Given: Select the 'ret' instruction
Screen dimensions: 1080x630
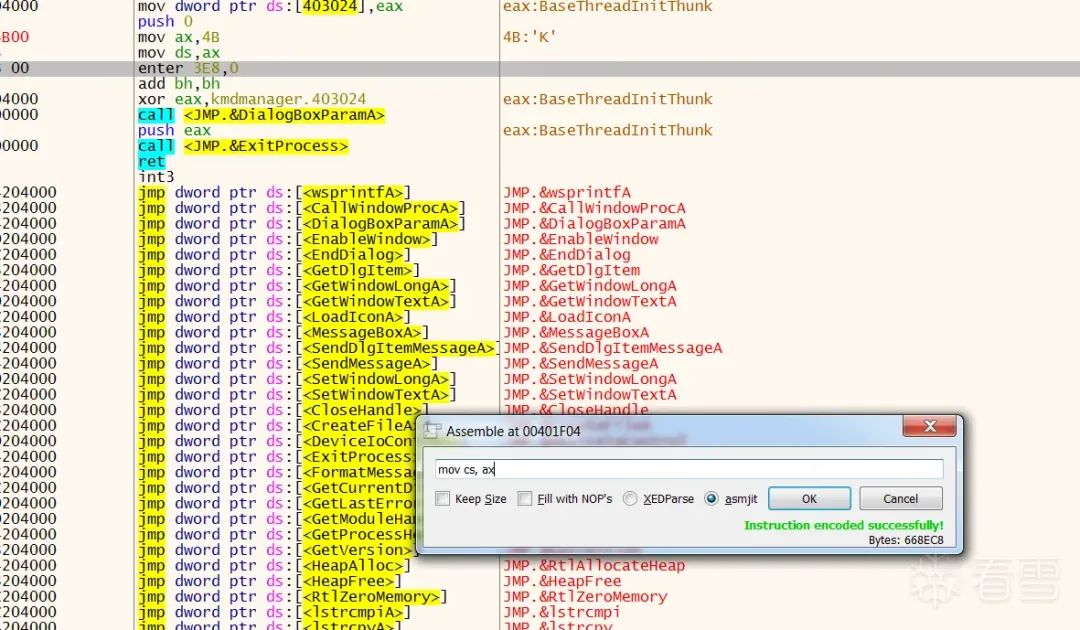Looking at the screenshot, I should click(x=152, y=161).
